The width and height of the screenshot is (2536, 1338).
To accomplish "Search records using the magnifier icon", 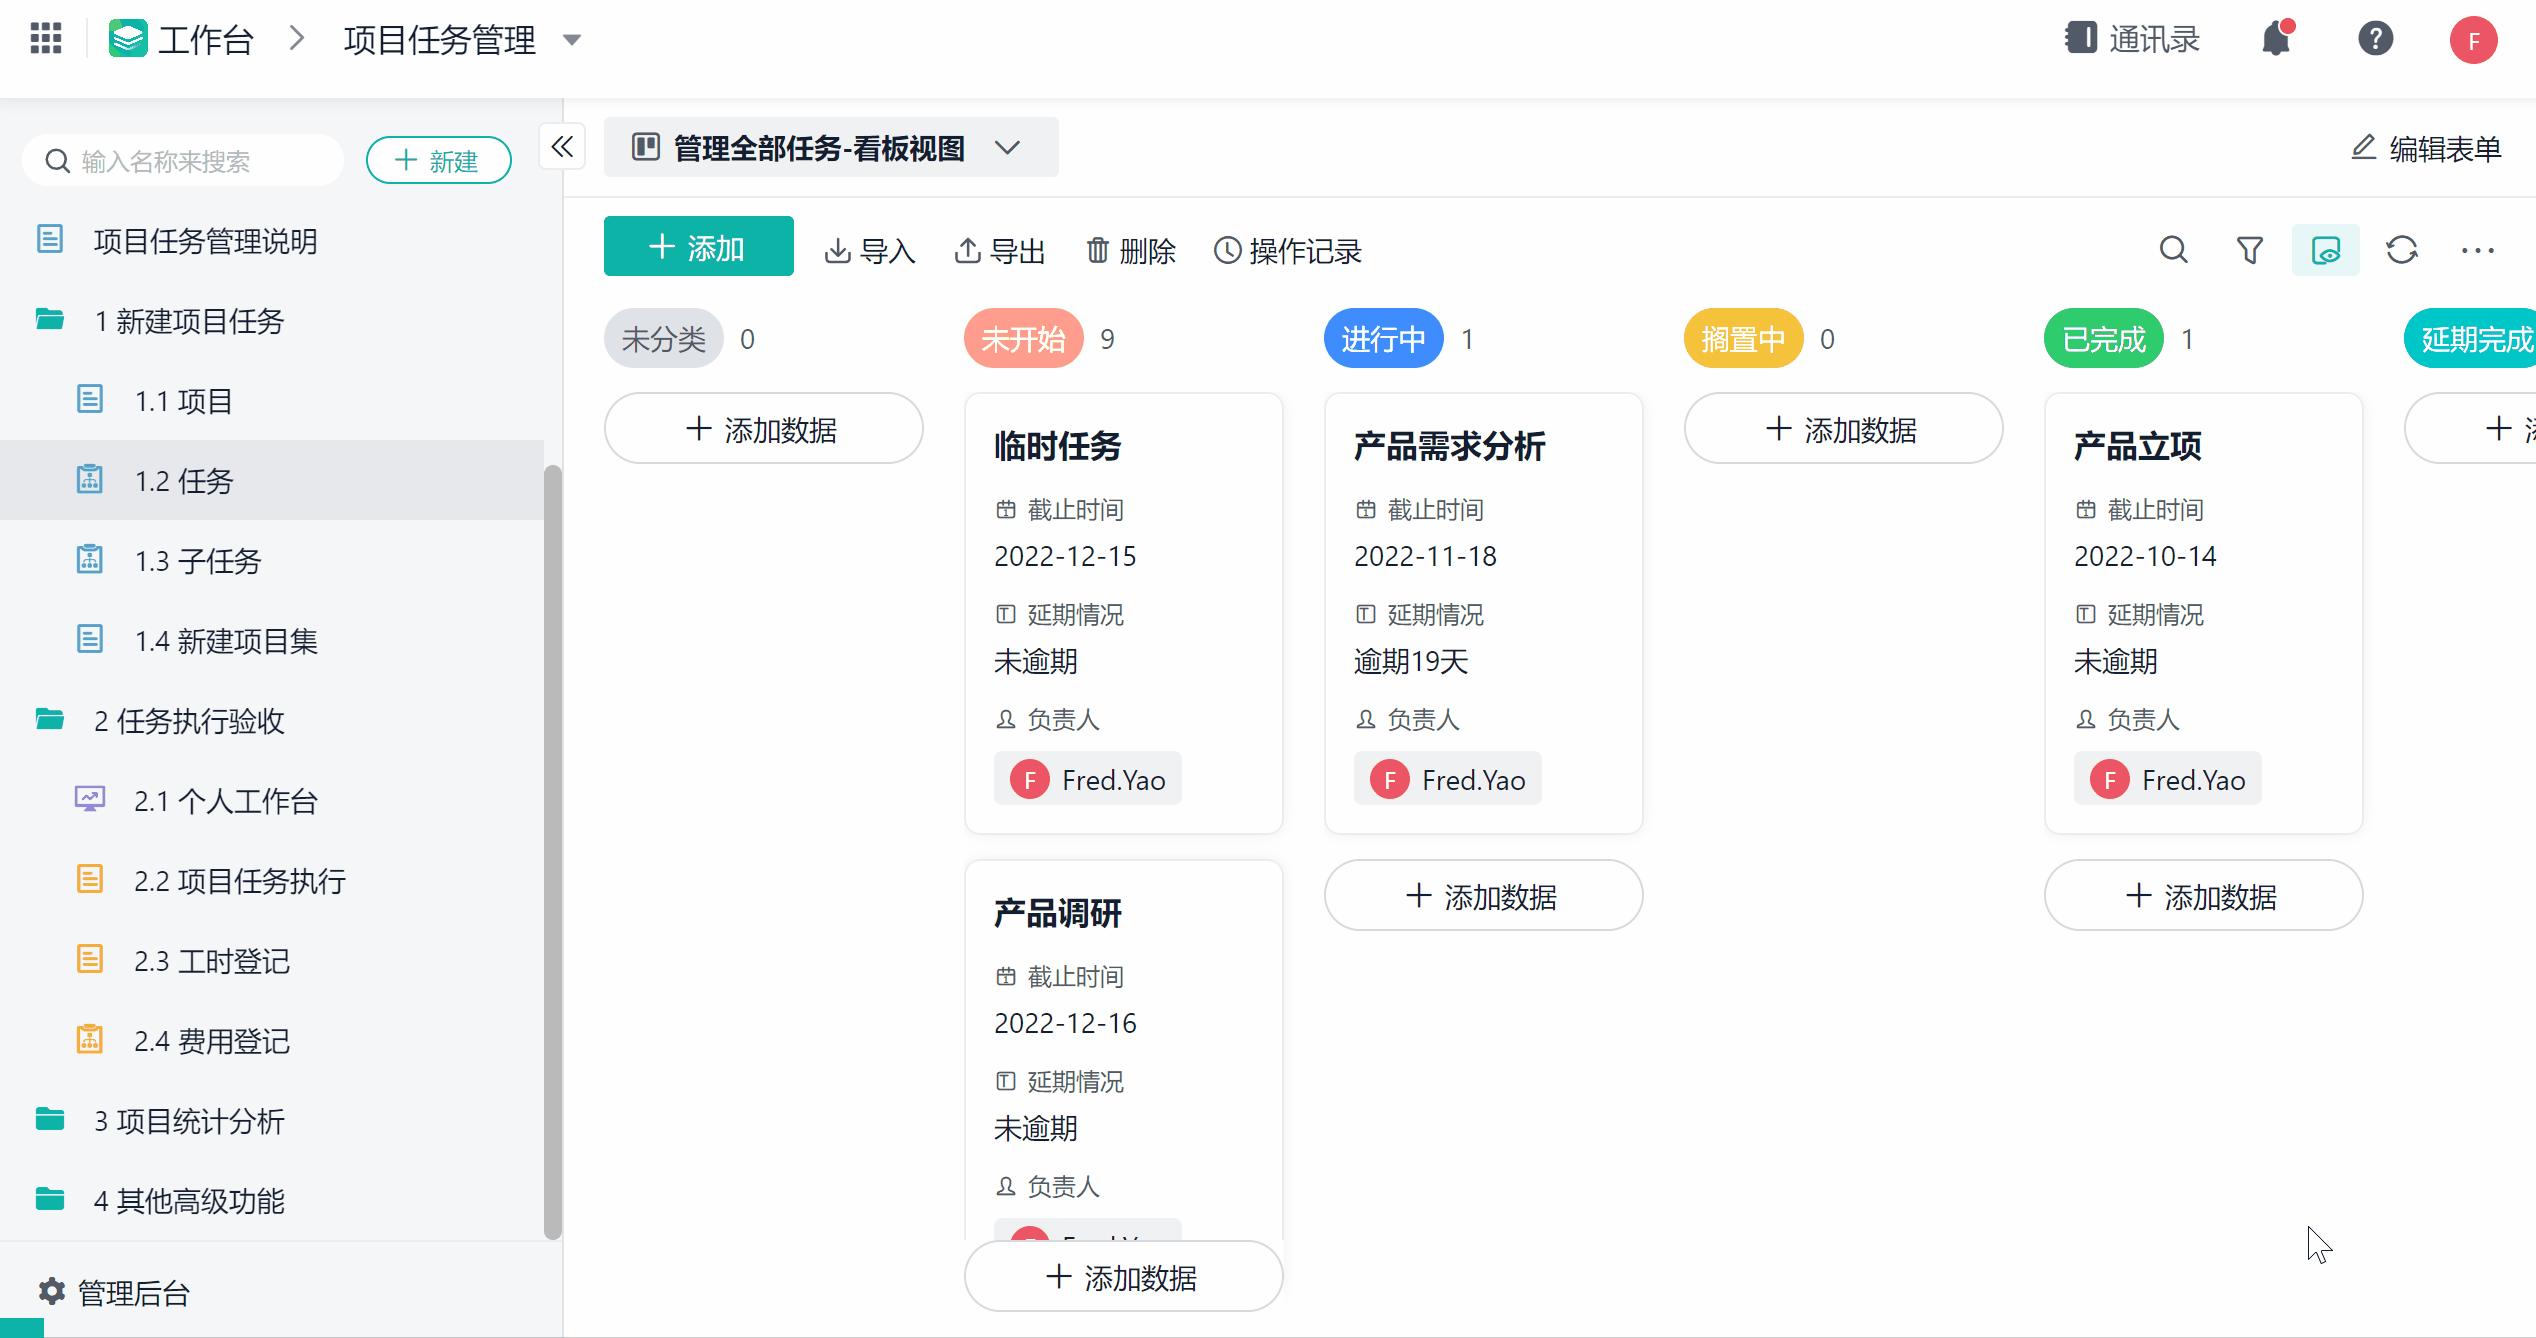I will (x=2172, y=250).
